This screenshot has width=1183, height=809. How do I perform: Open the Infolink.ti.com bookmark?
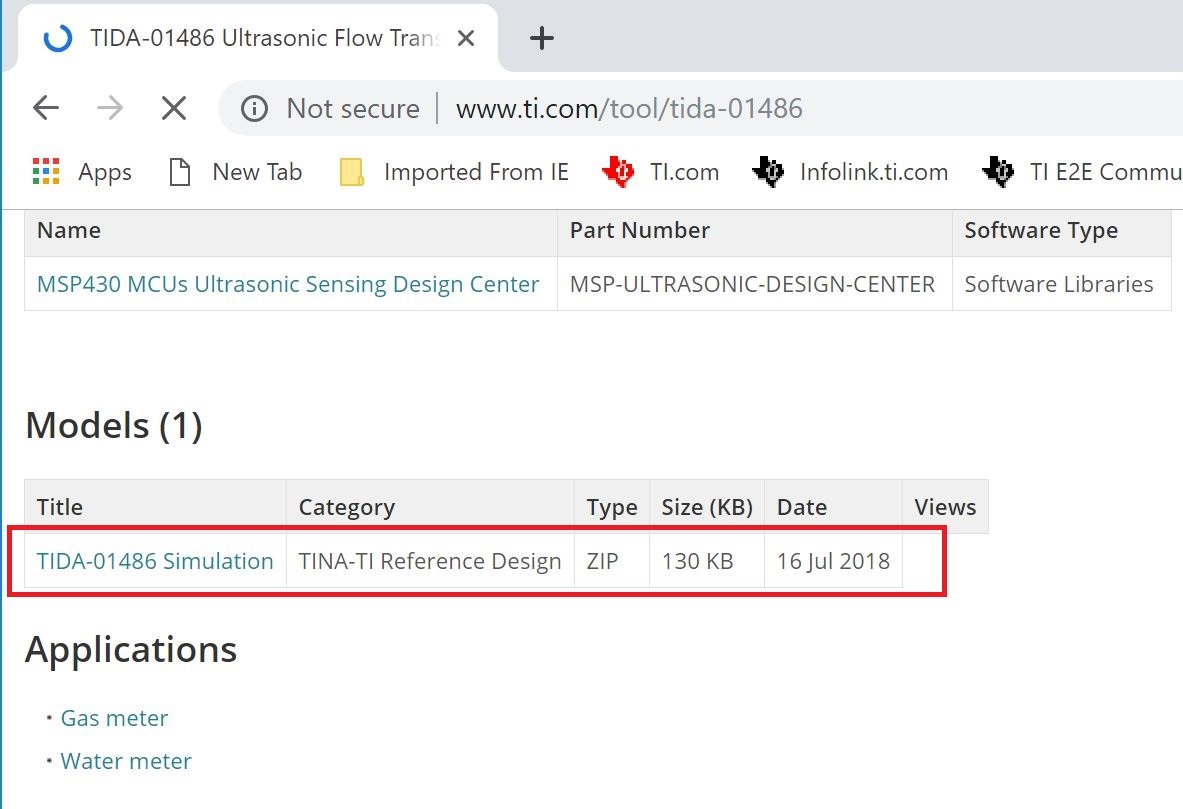point(851,172)
